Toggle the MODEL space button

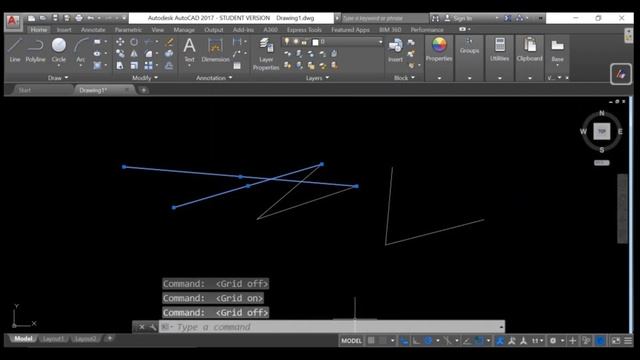[351, 340]
